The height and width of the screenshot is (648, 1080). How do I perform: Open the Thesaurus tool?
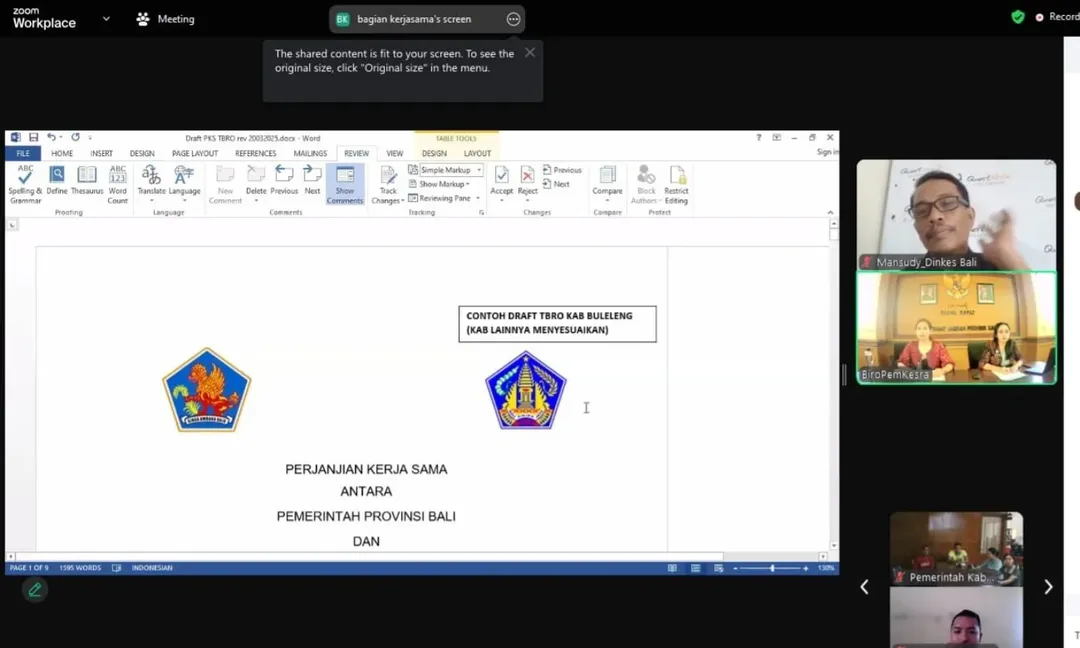(x=87, y=182)
